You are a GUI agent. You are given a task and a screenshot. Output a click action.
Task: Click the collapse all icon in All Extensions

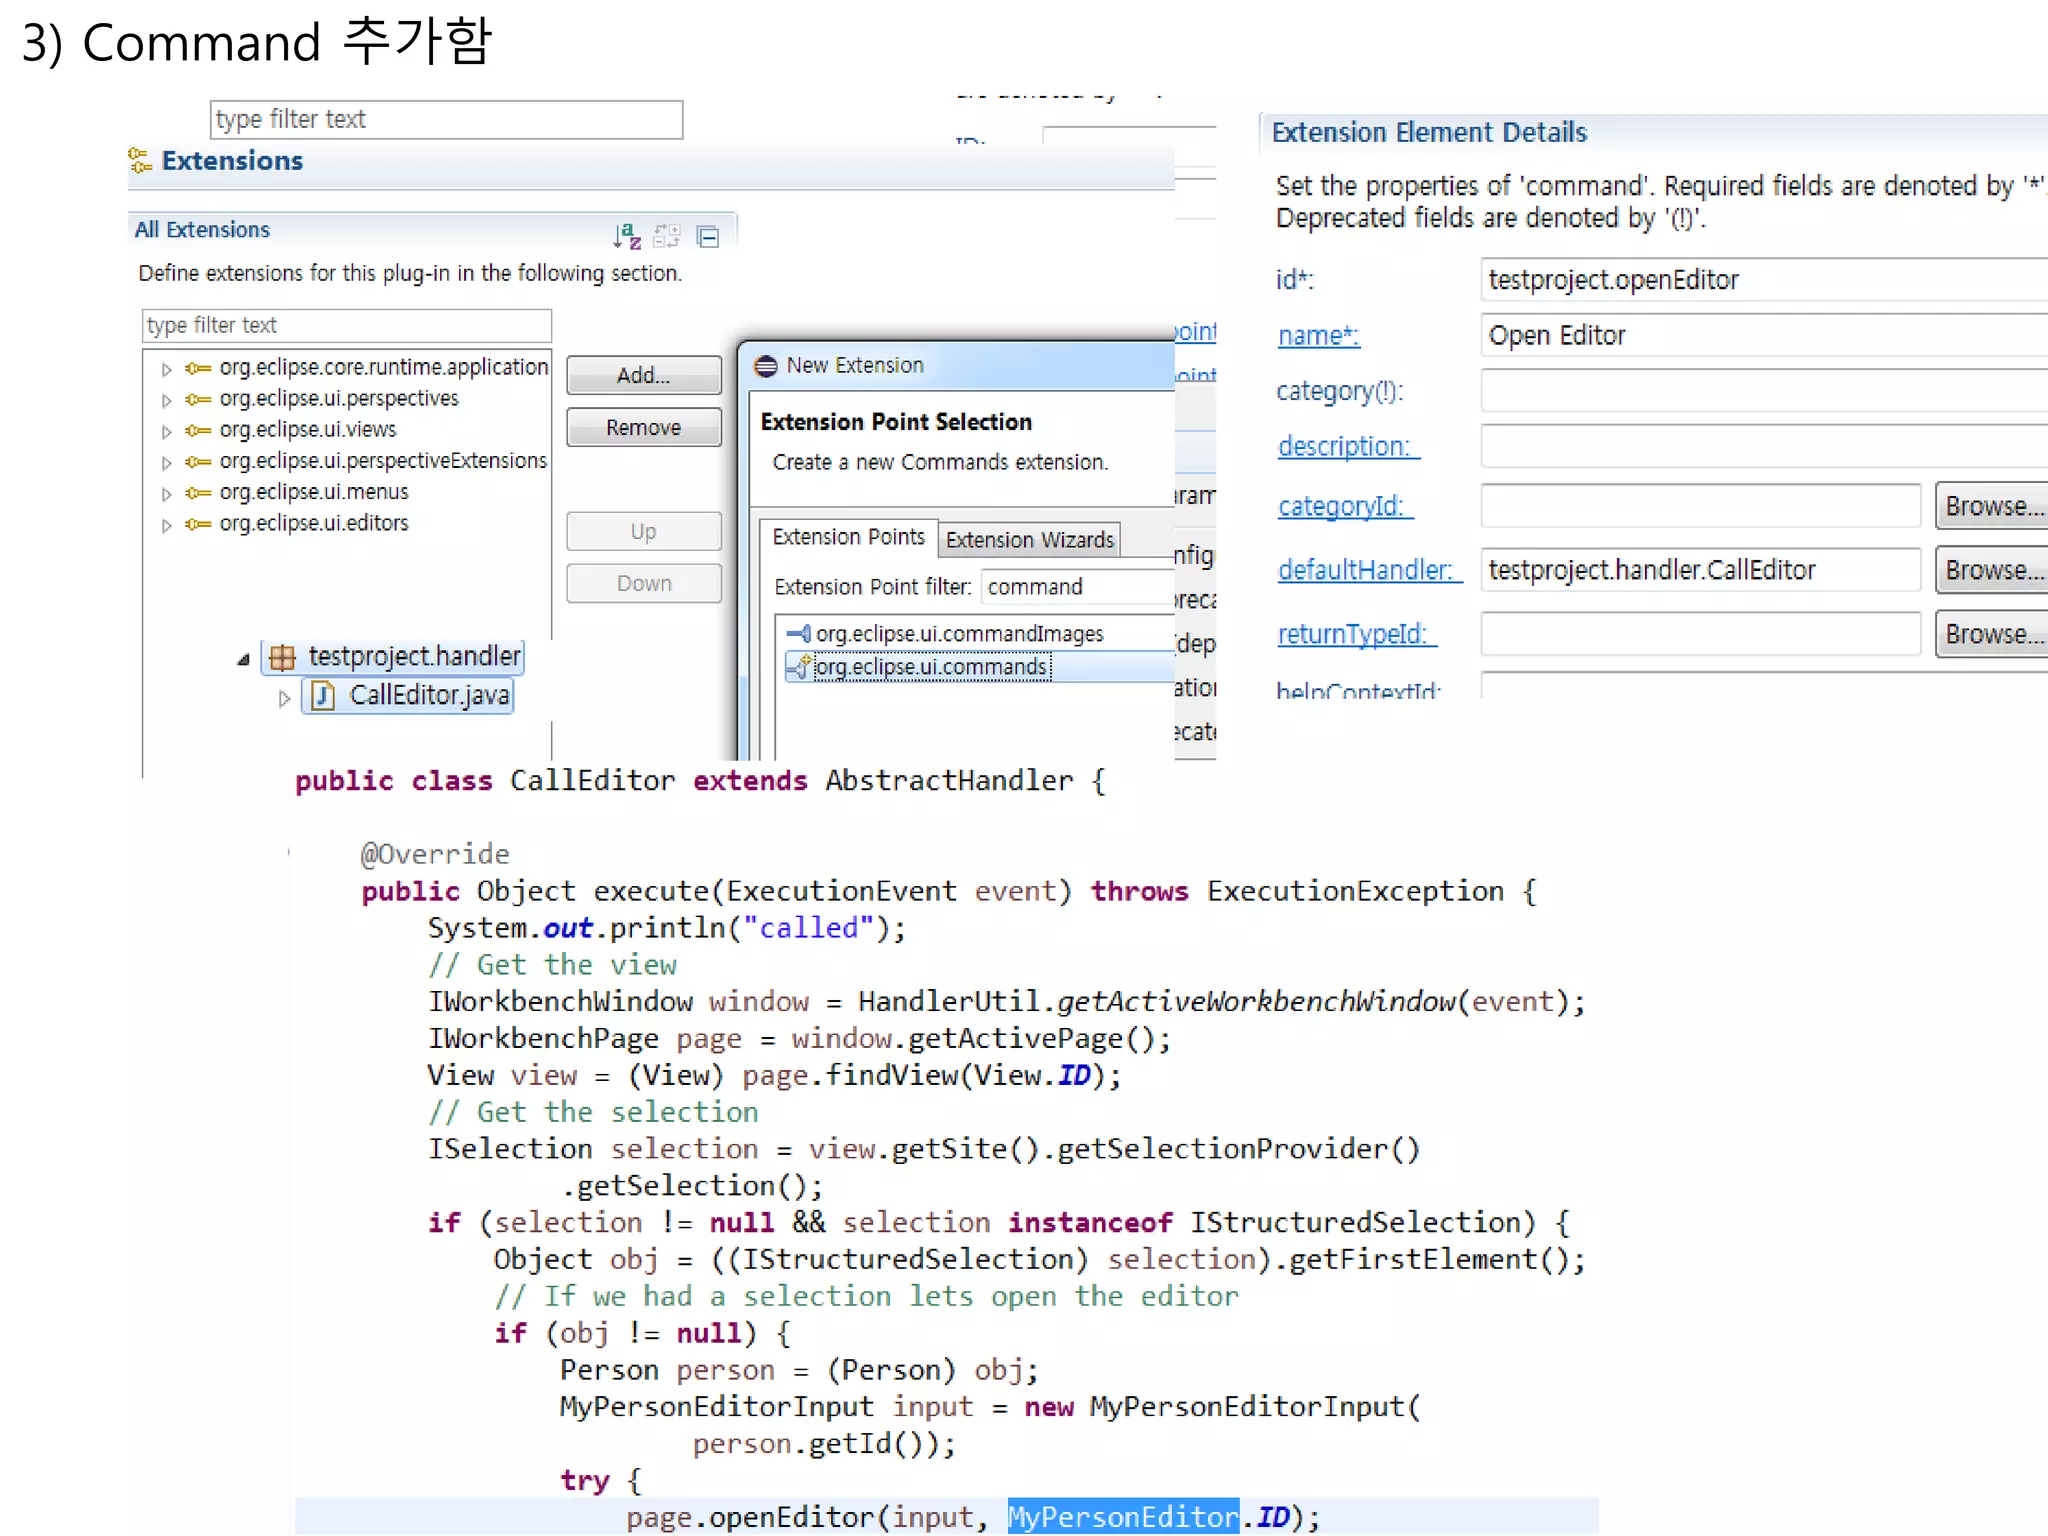tap(708, 237)
